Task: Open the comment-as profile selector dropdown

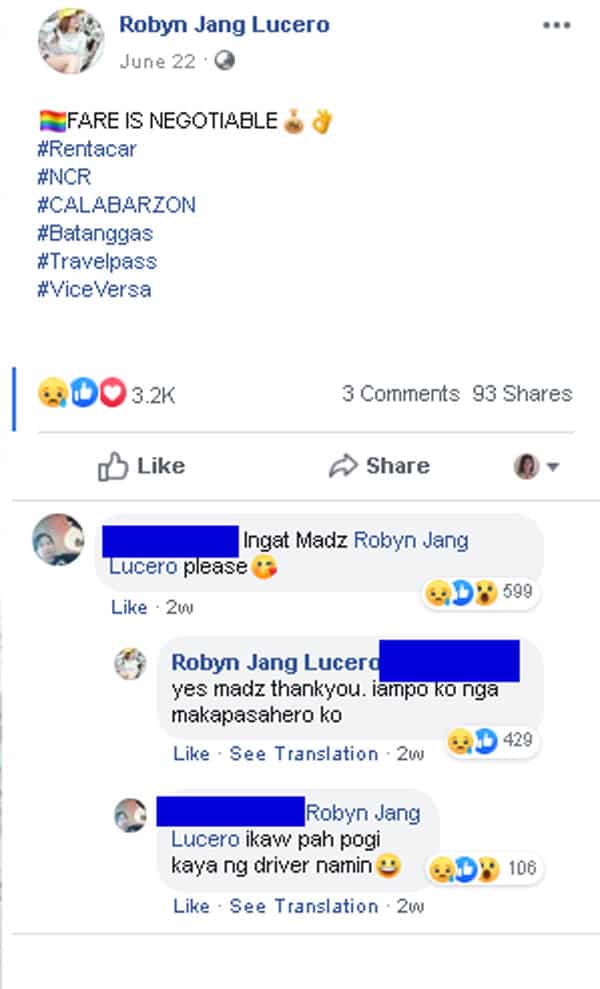Action: [x=536, y=467]
